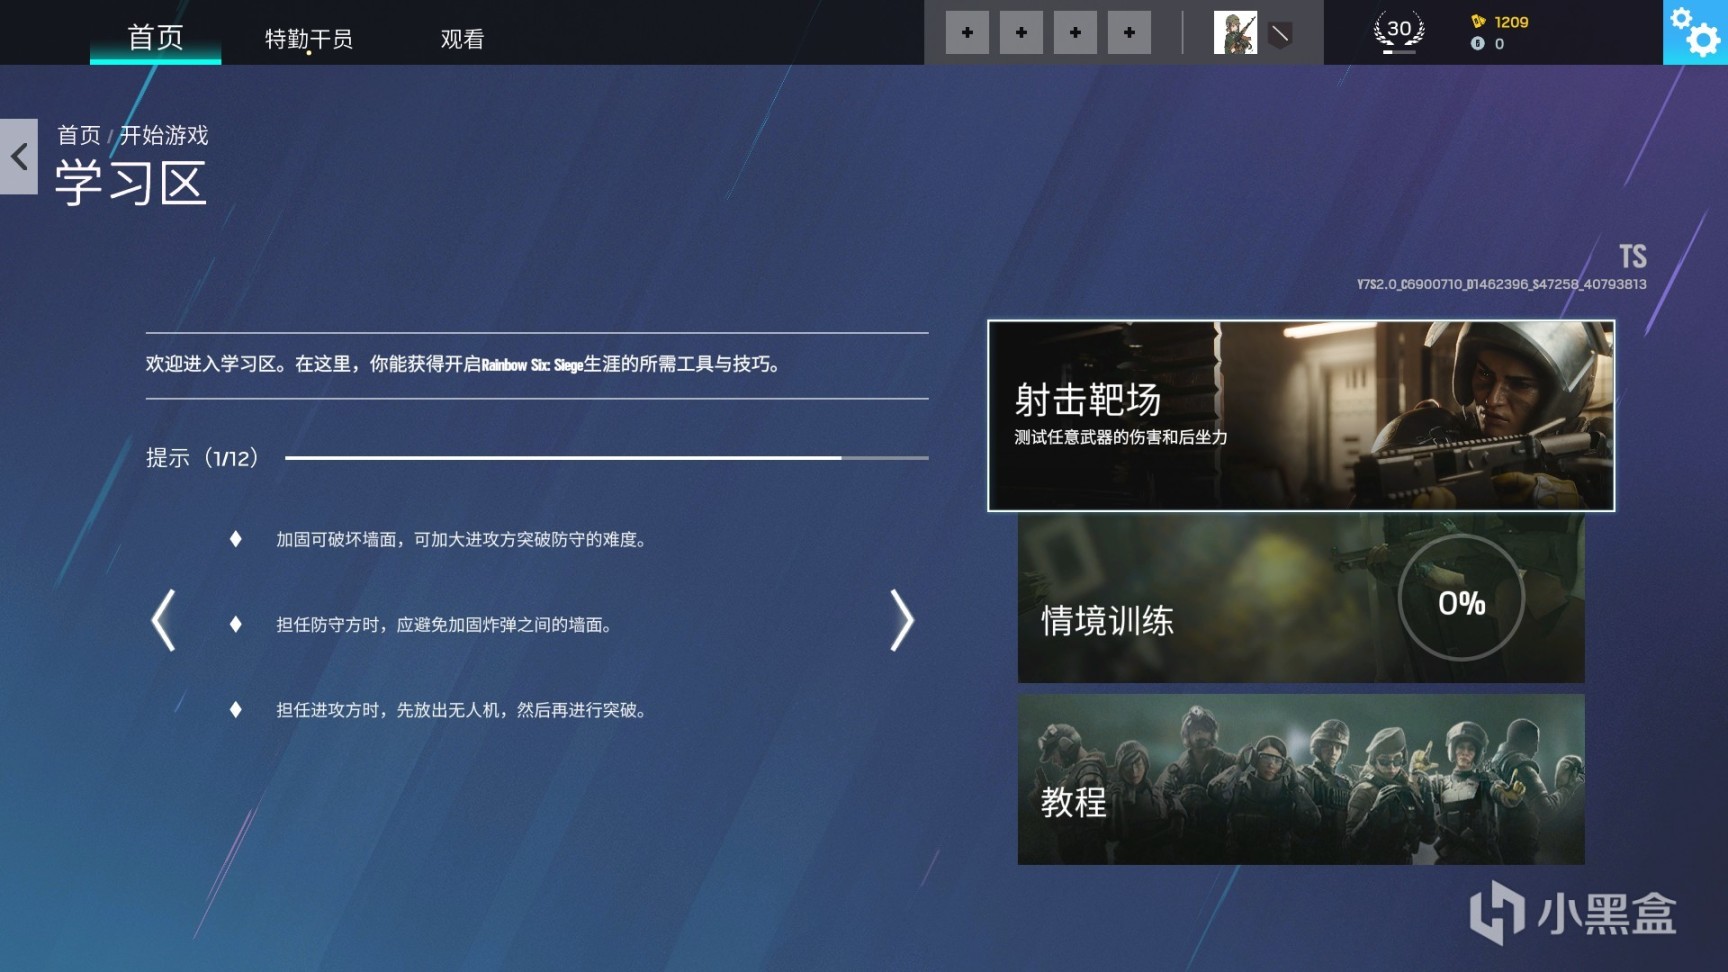Click the first empty squad slot plus

click(x=967, y=33)
